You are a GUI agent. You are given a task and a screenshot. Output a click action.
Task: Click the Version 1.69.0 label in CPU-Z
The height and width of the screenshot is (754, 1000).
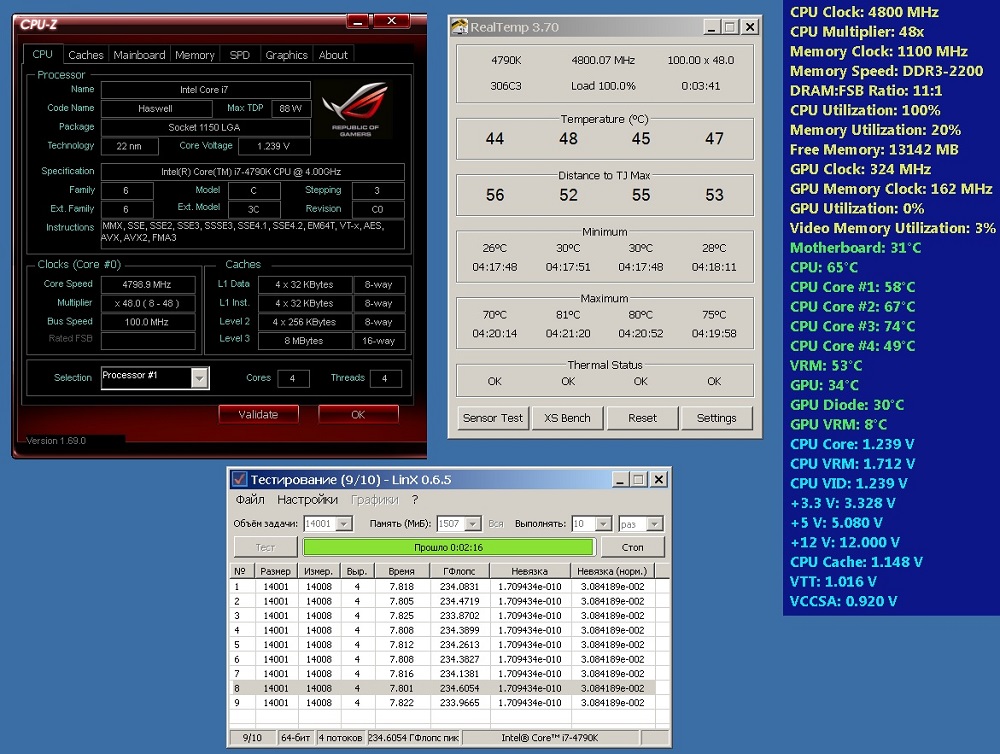[55, 441]
